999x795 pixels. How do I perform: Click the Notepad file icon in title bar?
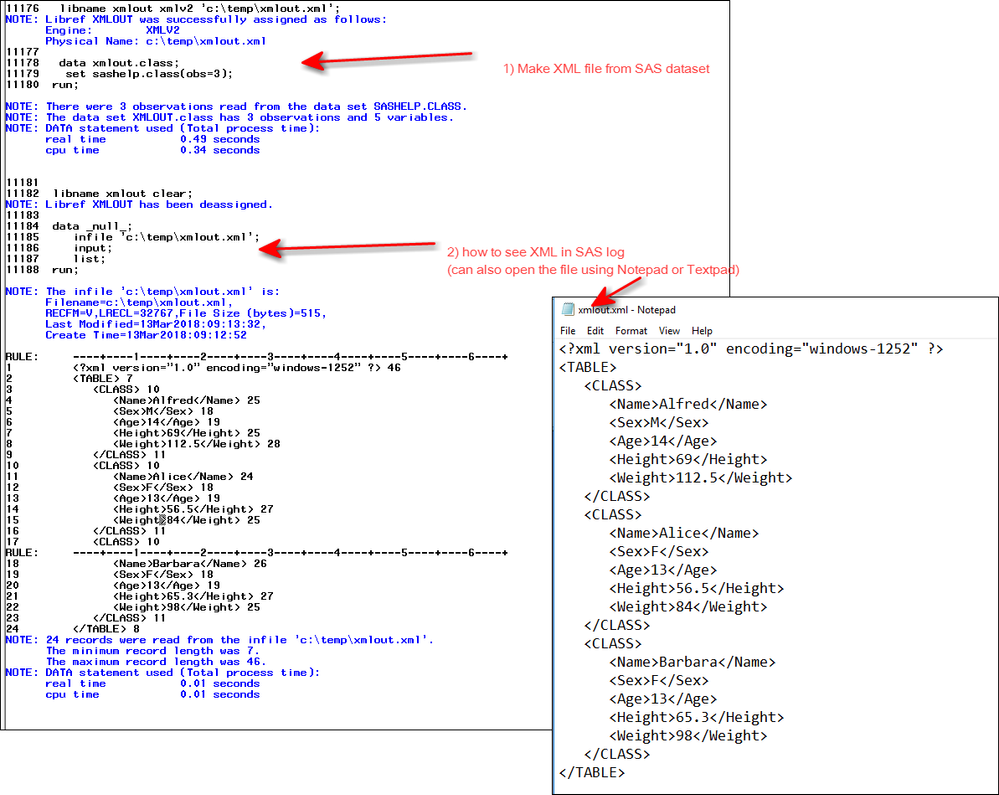point(568,310)
